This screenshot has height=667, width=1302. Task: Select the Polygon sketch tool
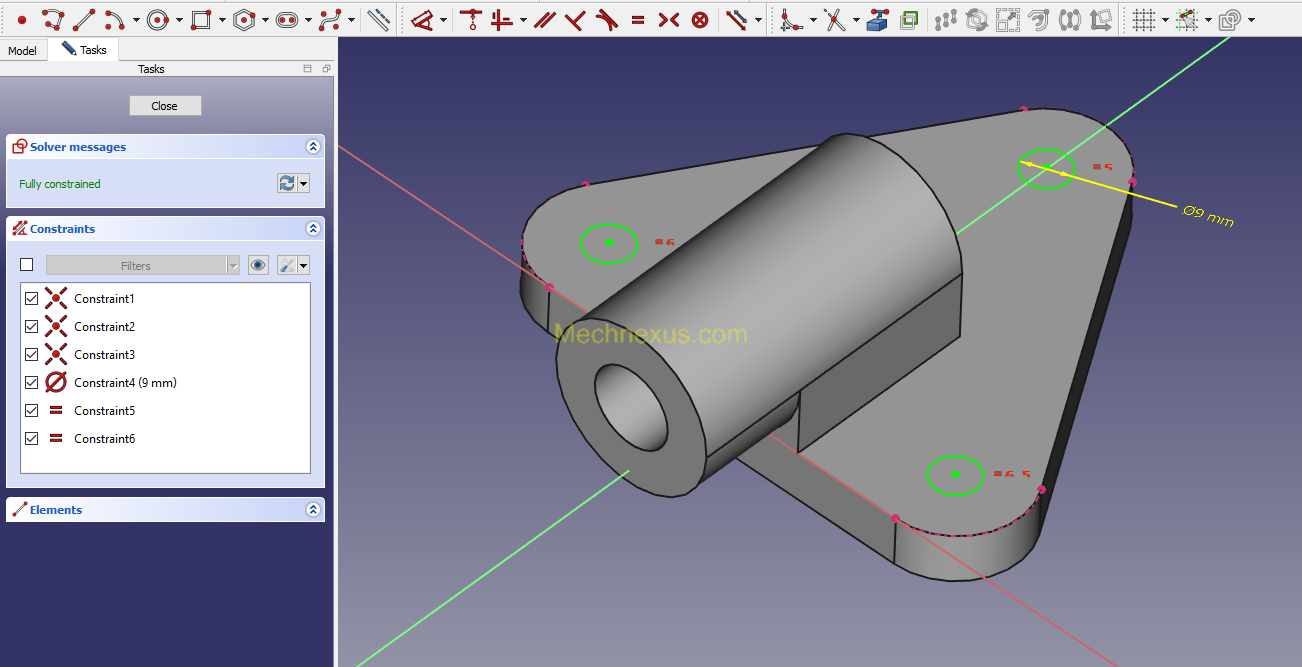coord(243,19)
